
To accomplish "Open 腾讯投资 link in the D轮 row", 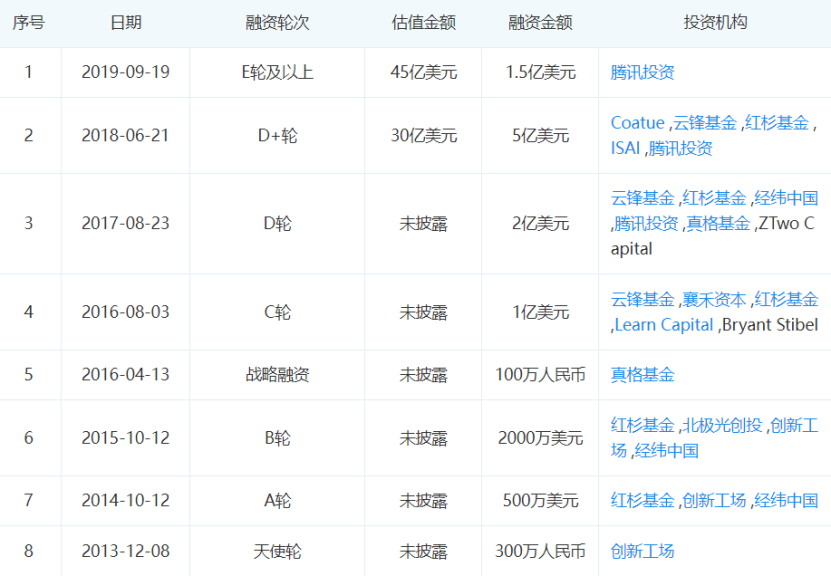I will click(x=647, y=224).
